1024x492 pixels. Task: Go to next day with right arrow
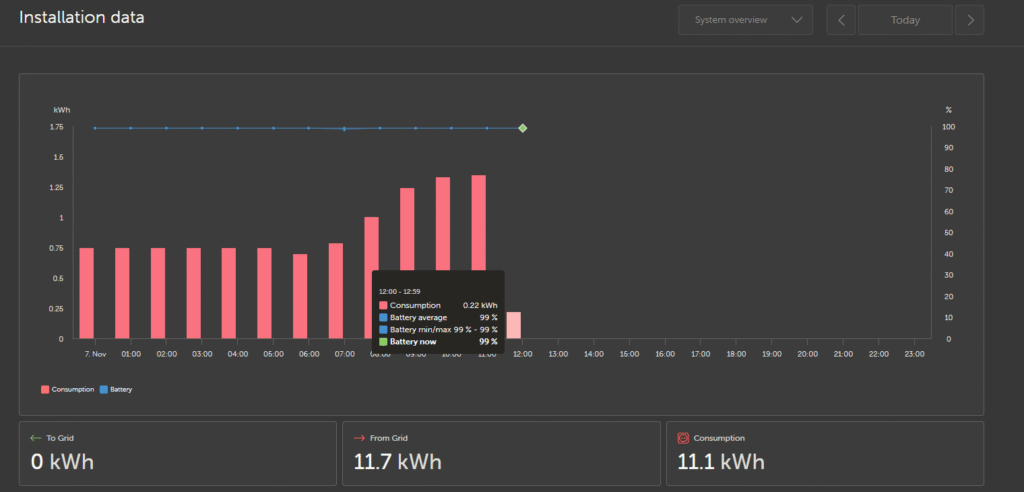click(969, 20)
